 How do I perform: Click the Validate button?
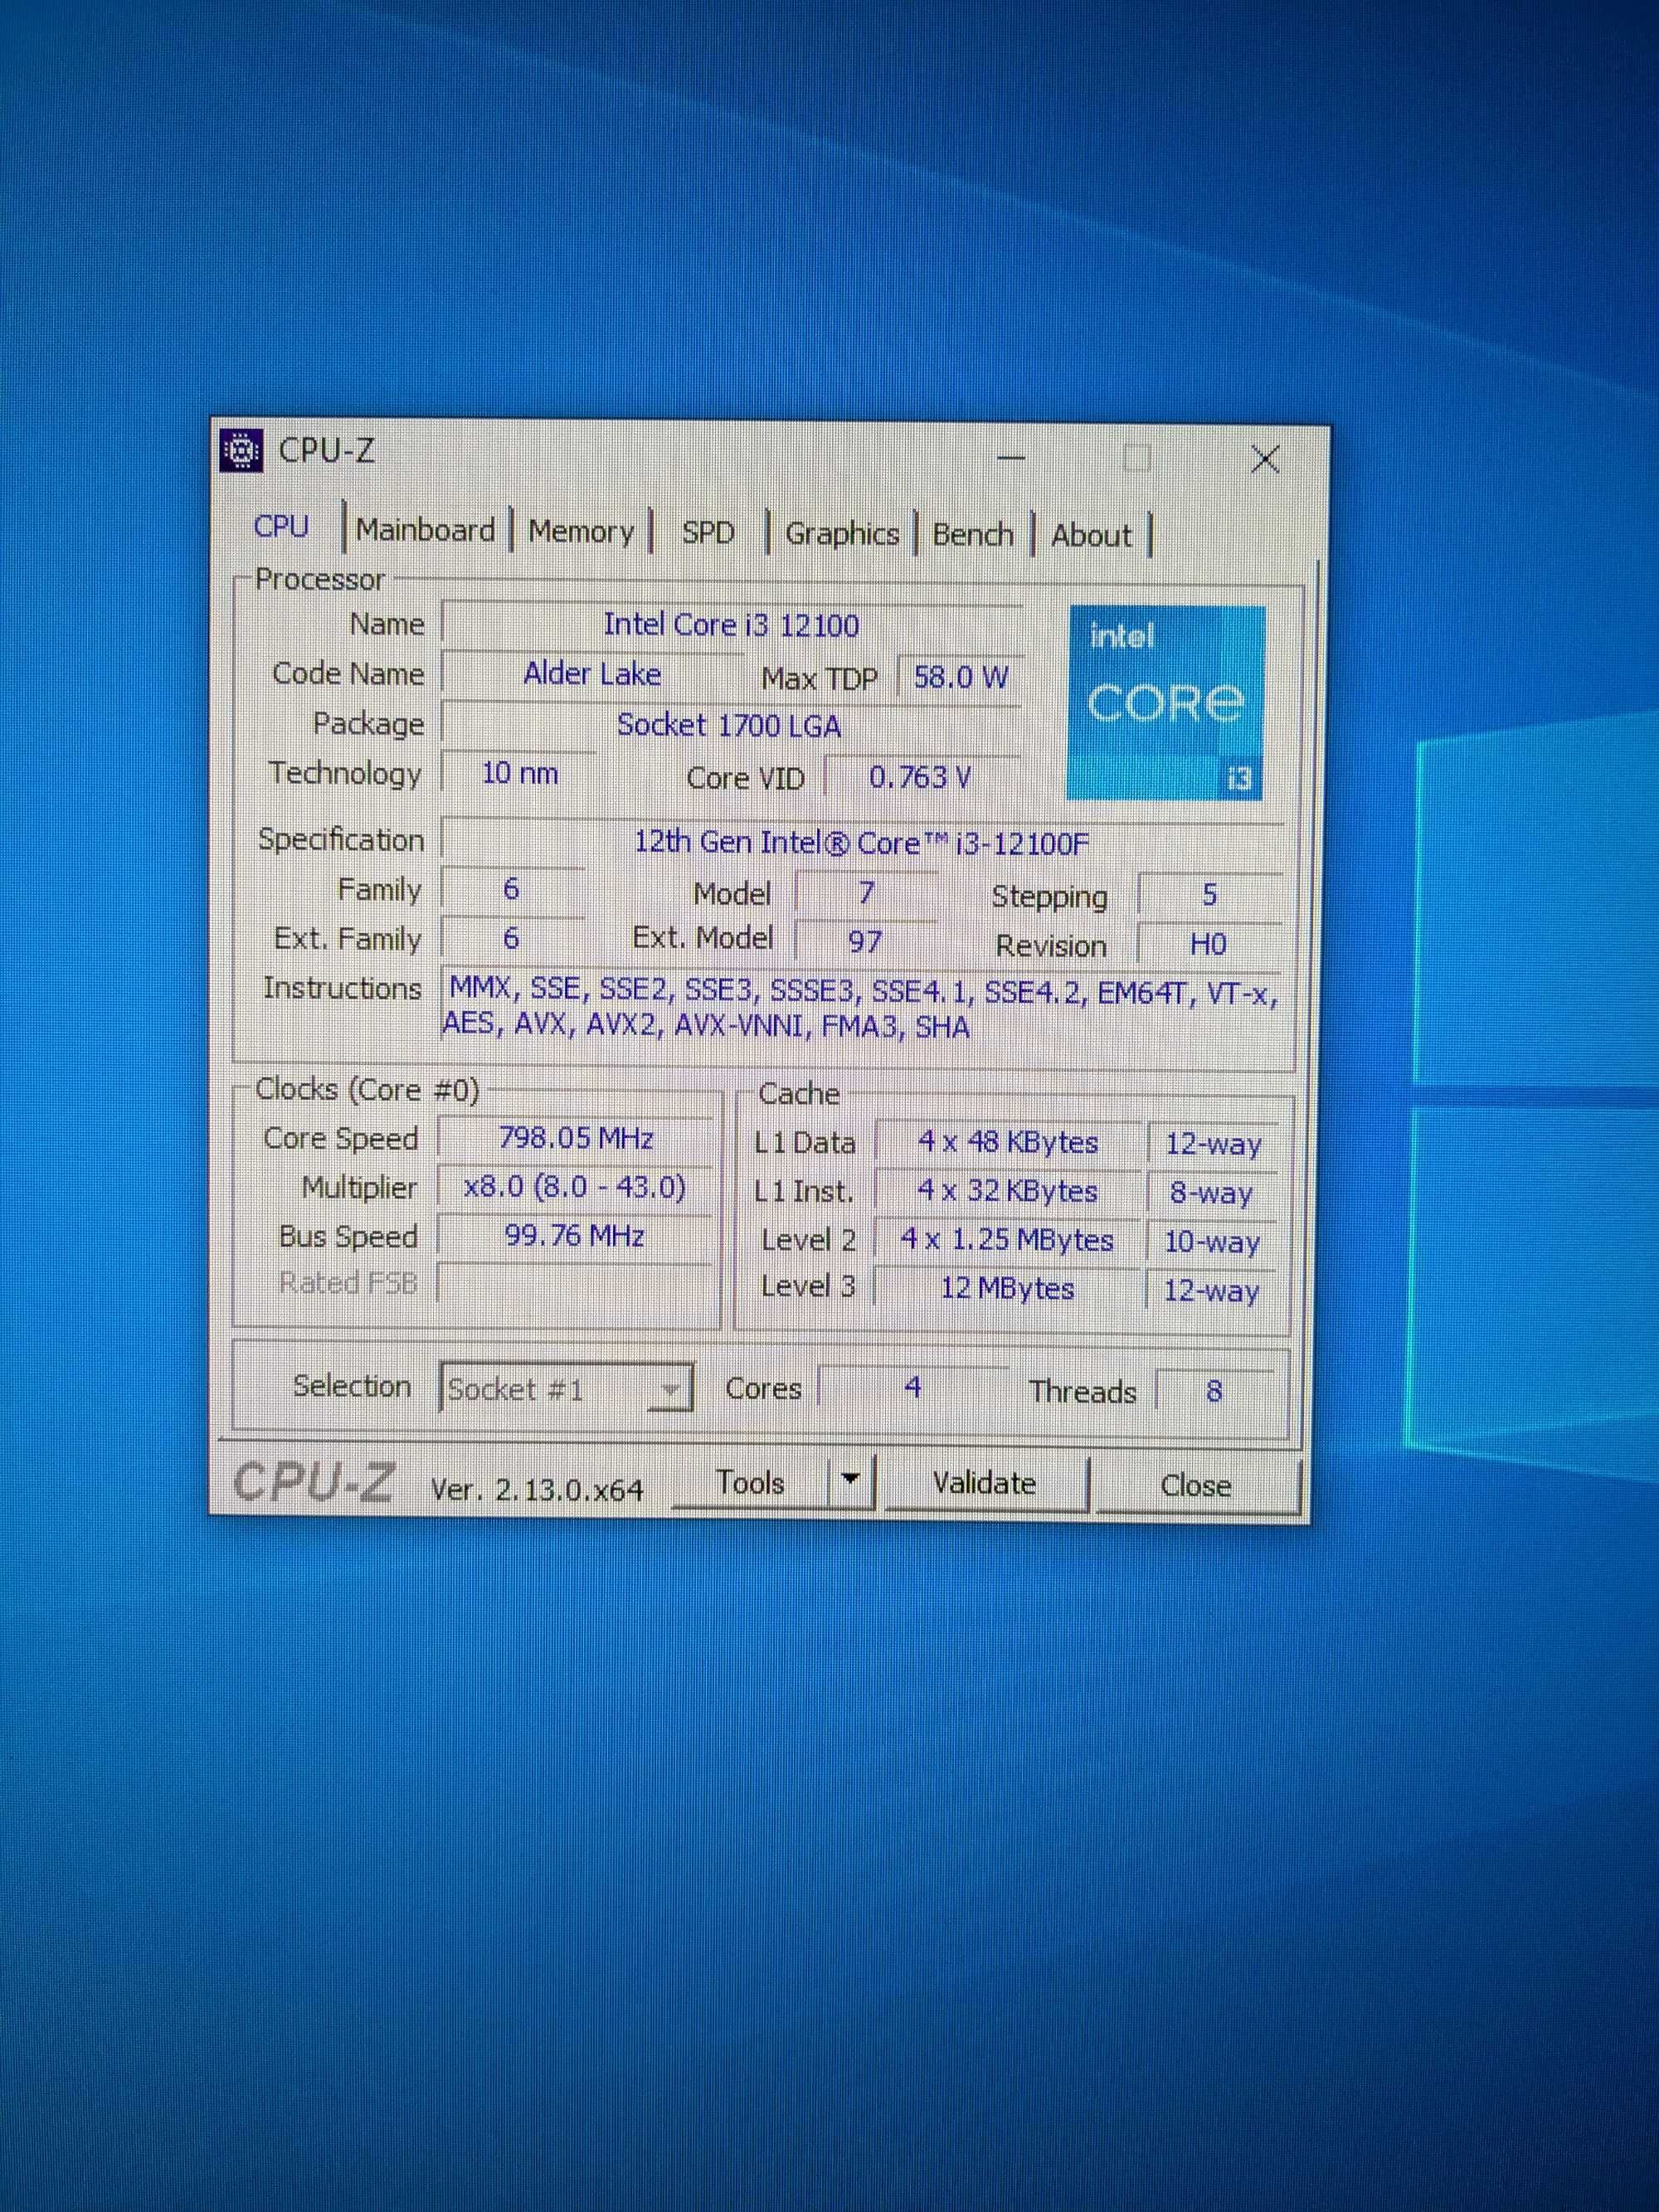coord(985,1483)
